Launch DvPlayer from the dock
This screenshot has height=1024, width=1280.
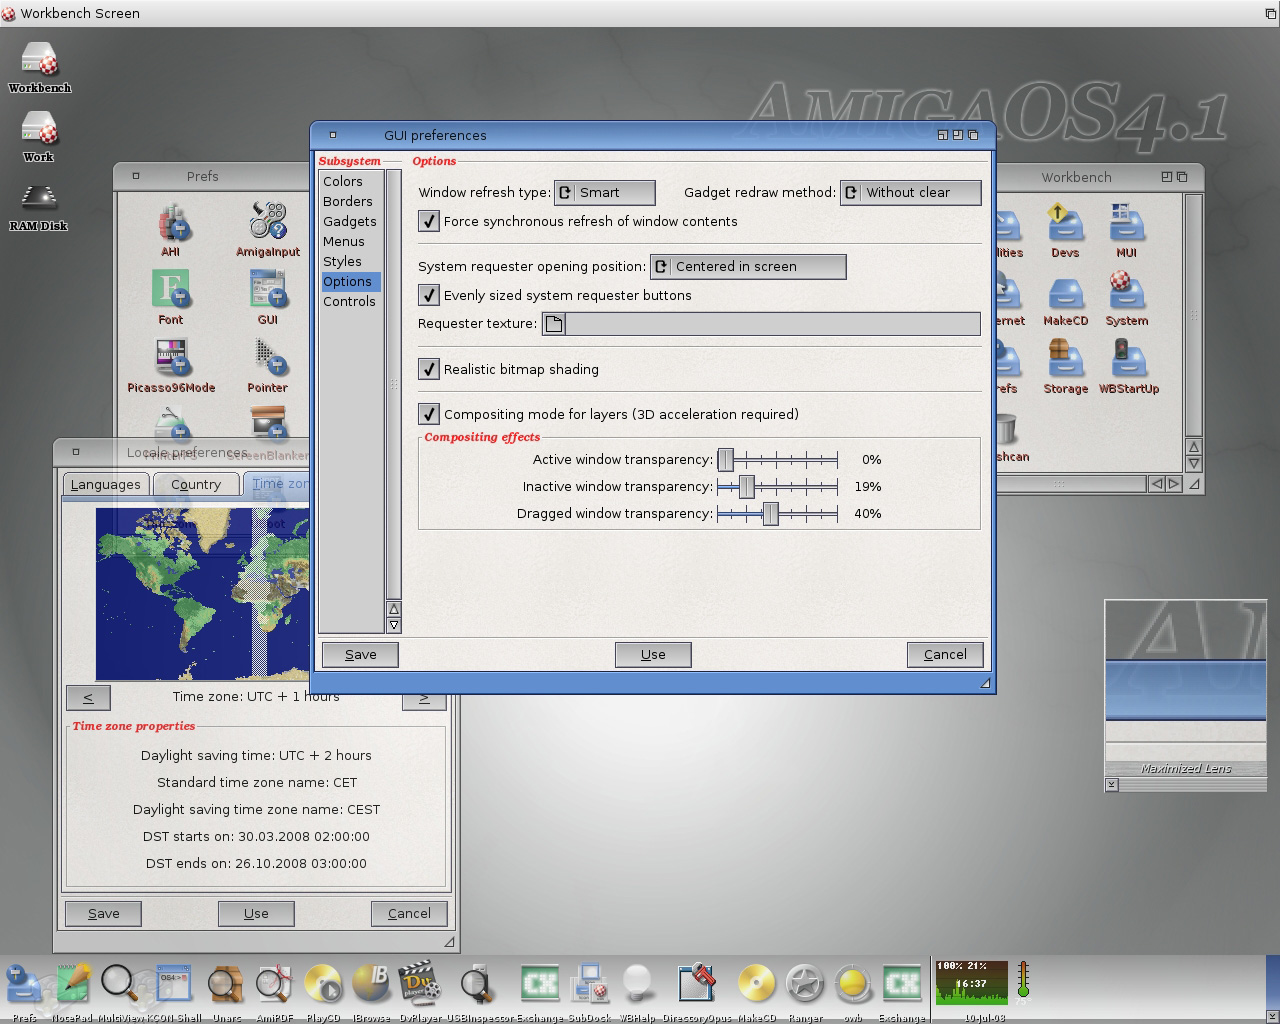[x=420, y=984]
